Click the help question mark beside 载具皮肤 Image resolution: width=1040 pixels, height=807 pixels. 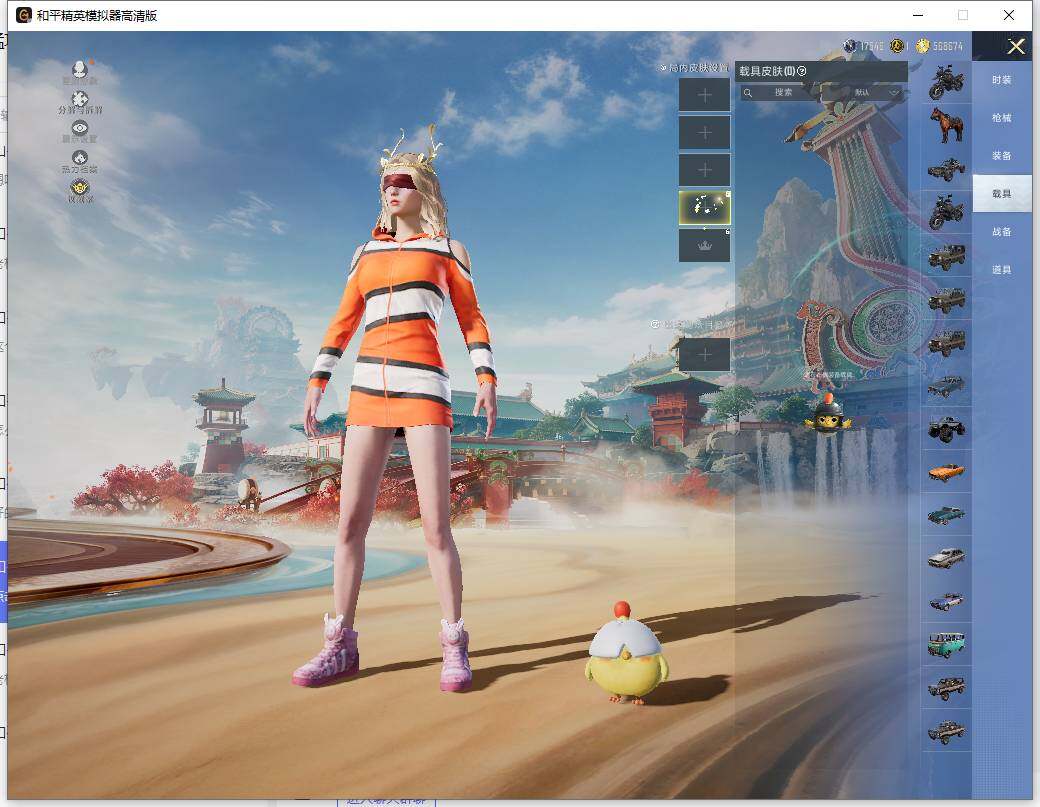pos(802,71)
